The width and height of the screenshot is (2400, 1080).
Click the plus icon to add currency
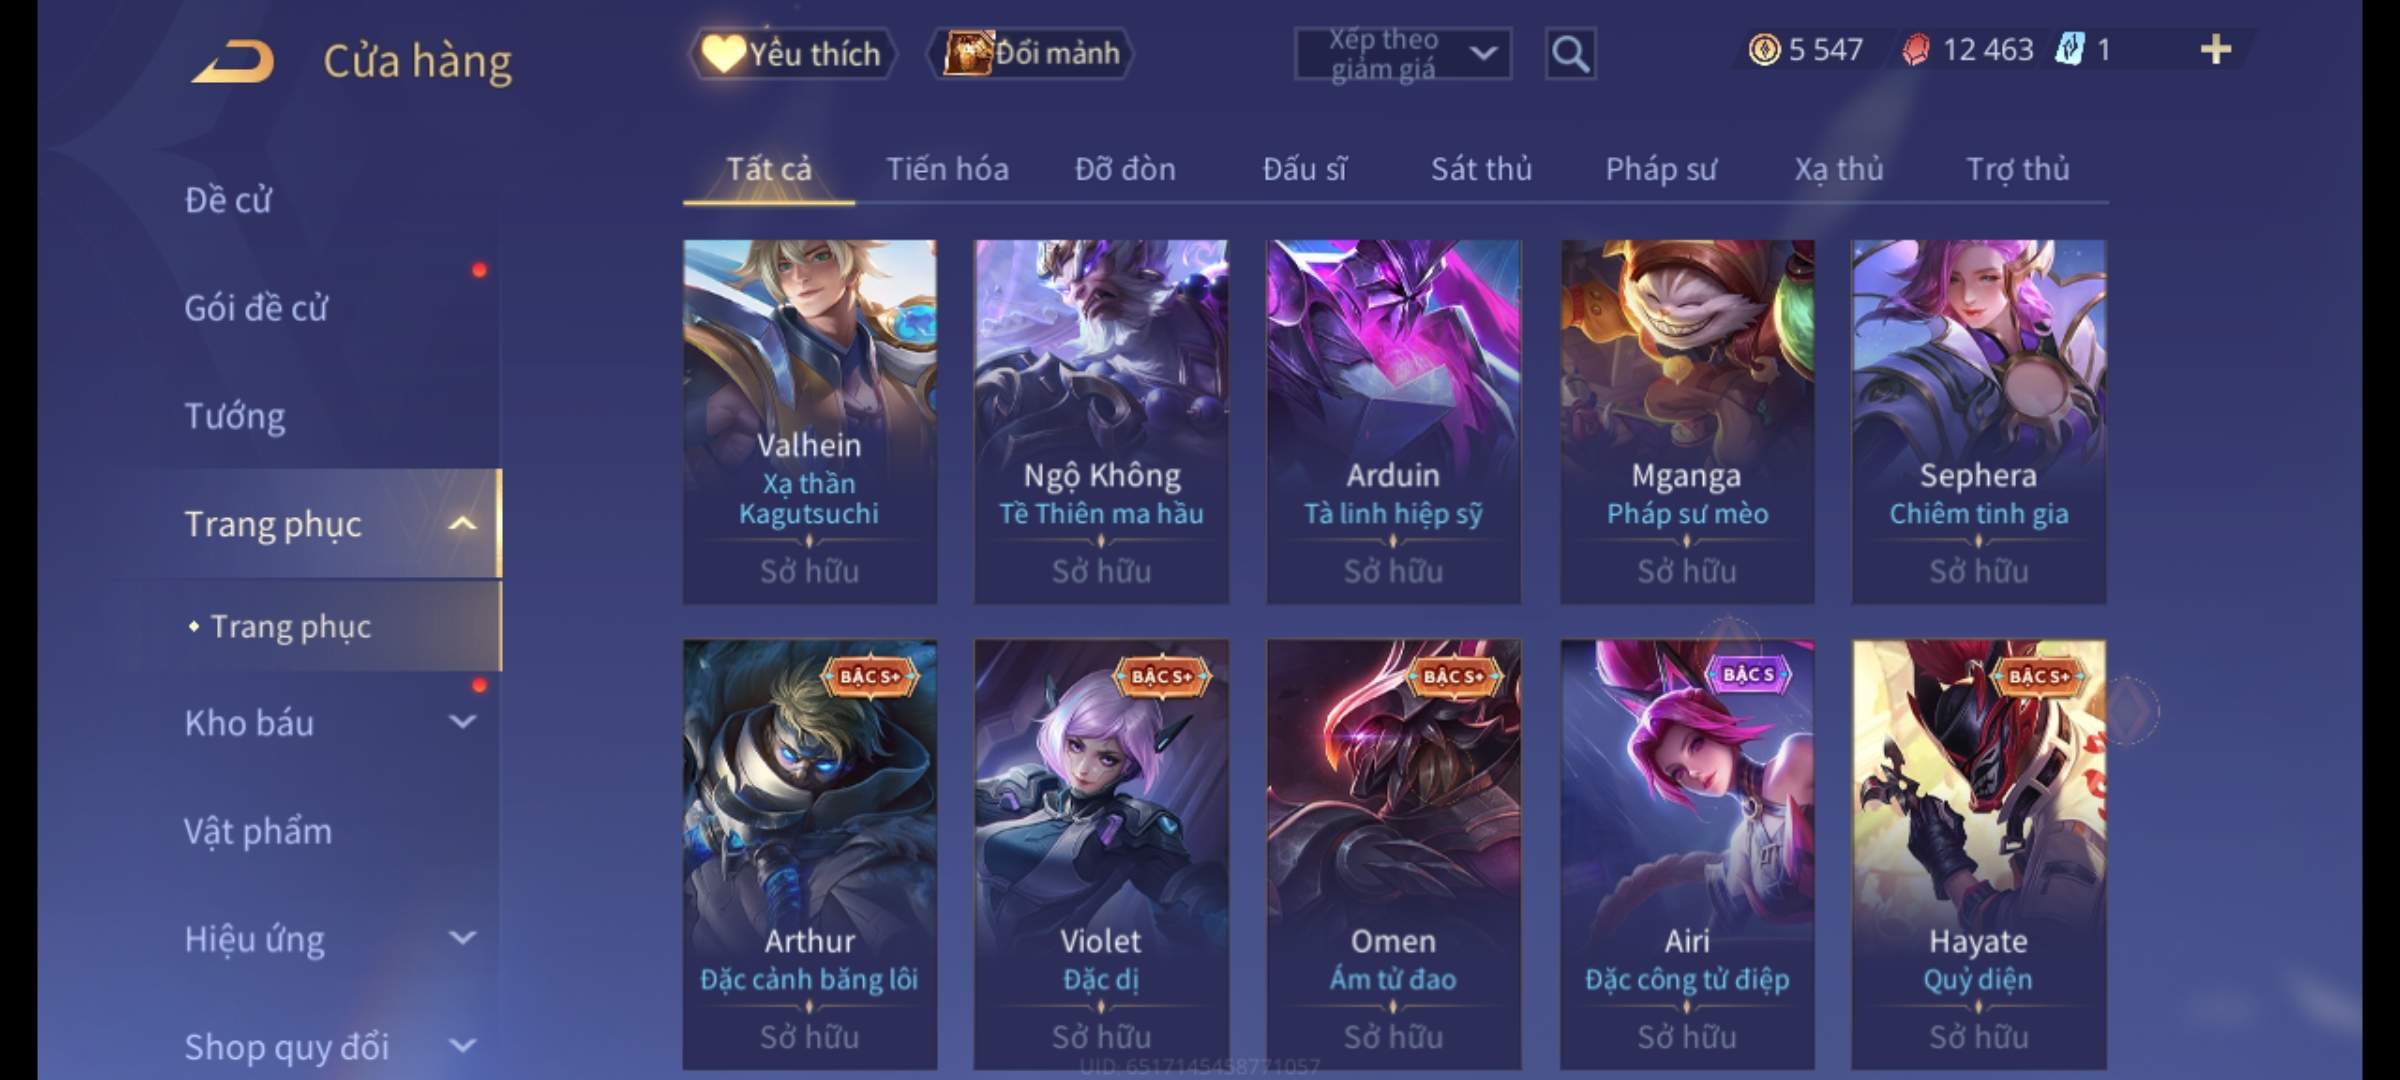coord(2216,49)
